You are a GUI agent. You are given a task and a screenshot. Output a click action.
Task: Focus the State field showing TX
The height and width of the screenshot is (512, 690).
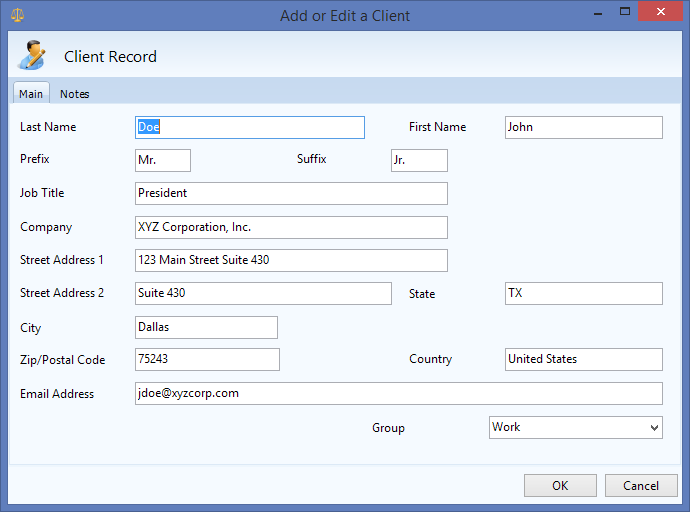click(584, 293)
